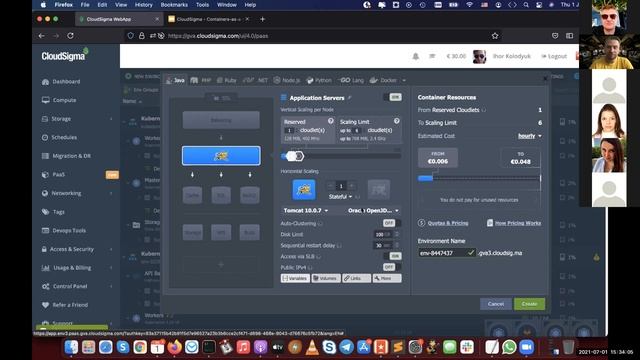Click the Reserved cloudlets help icon
The height and width of the screenshot is (360, 640).
[x=331, y=121]
